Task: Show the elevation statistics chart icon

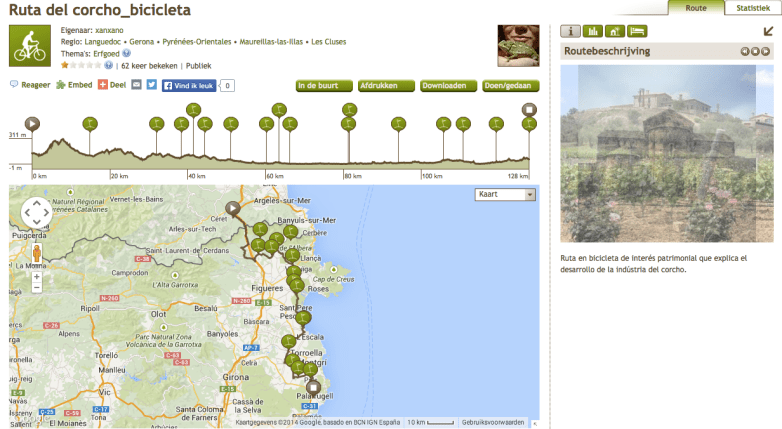Action: point(592,31)
